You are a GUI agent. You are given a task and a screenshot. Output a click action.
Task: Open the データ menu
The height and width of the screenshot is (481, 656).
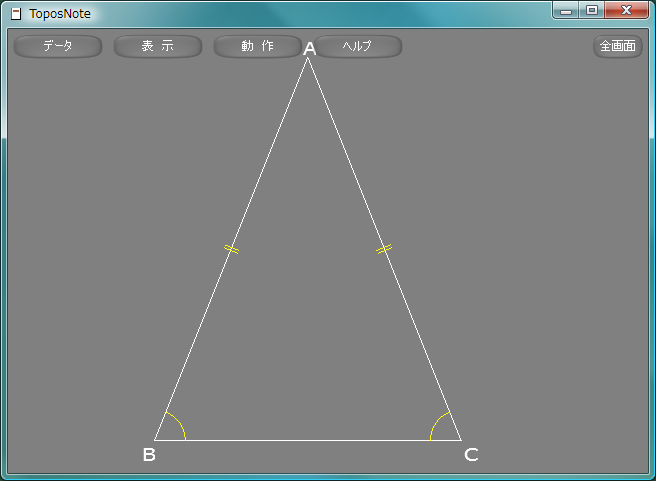(58, 46)
